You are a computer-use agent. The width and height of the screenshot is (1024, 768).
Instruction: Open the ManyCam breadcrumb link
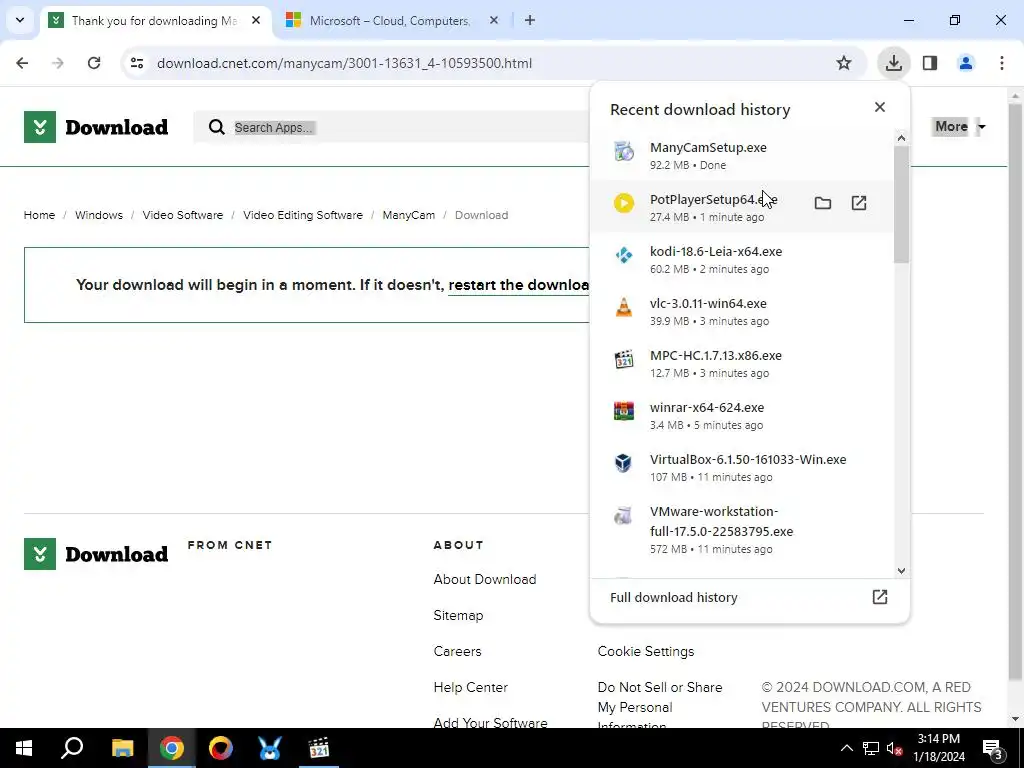409,215
